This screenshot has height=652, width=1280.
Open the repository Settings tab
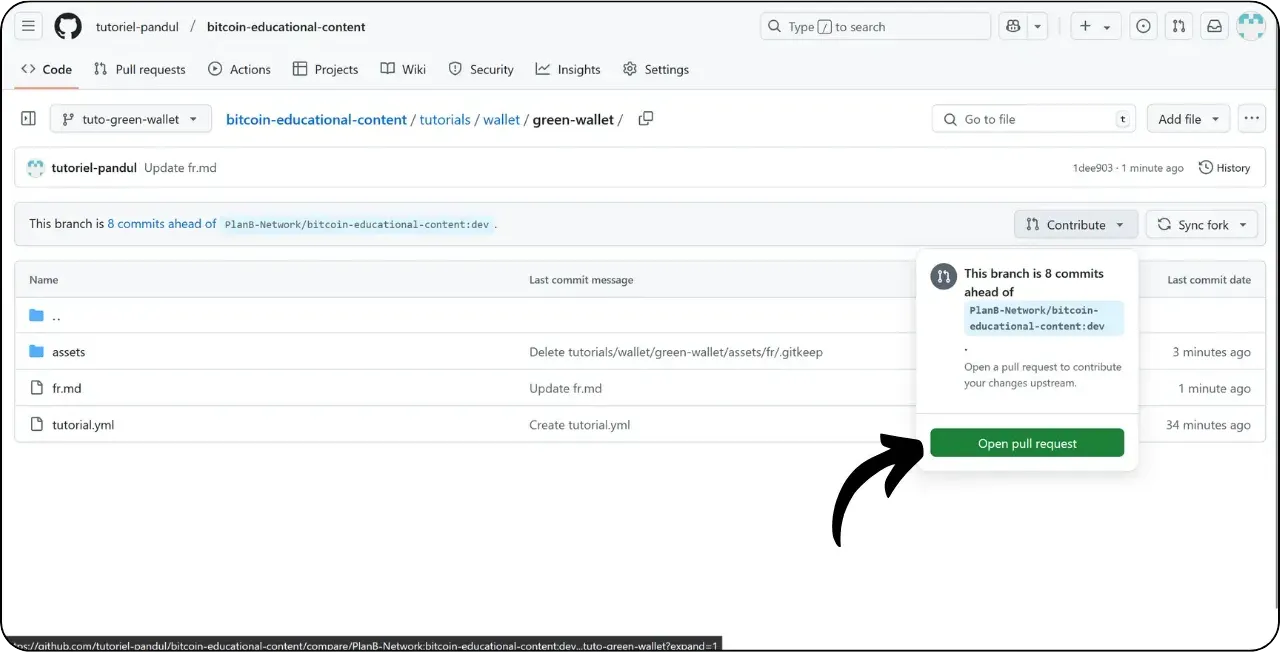tap(656, 69)
